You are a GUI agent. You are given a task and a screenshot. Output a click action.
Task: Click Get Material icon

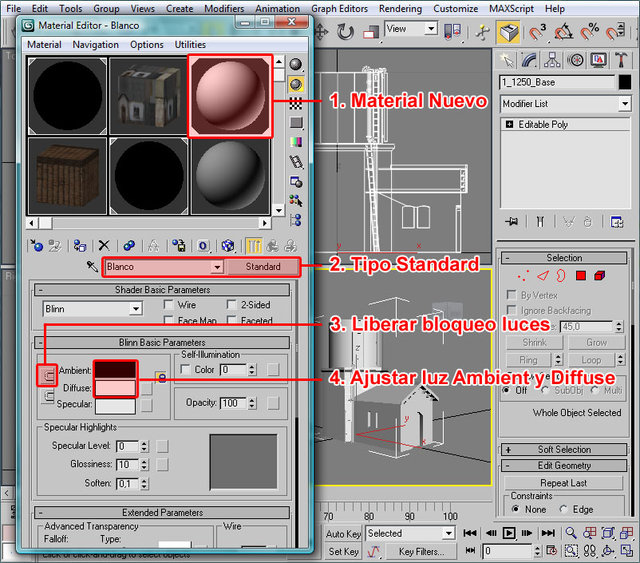coord(37,245)
